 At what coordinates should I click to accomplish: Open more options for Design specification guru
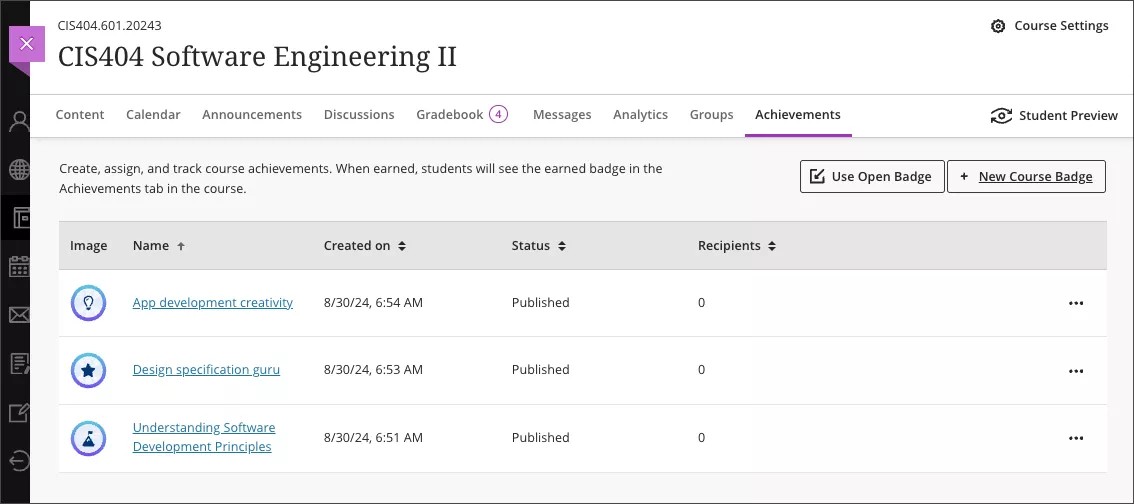click(x=1075, y=370)
